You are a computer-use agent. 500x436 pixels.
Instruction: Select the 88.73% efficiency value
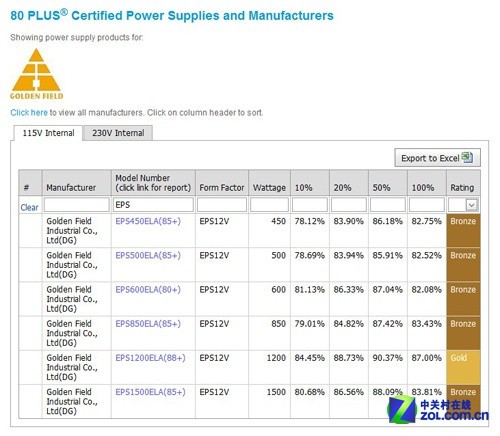point(349,358)
